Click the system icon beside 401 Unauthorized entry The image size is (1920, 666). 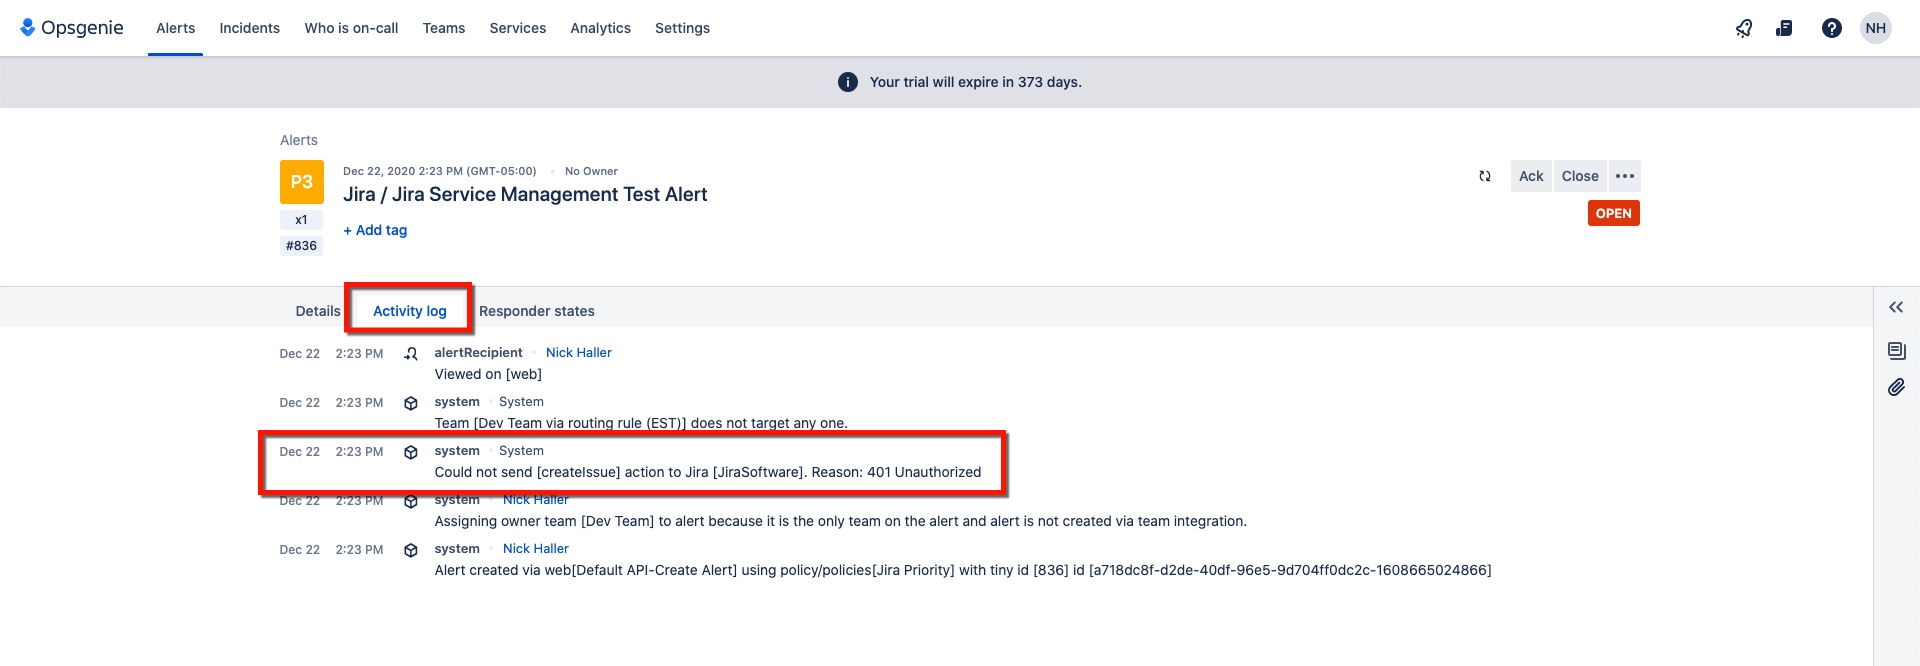pos(411,452)
